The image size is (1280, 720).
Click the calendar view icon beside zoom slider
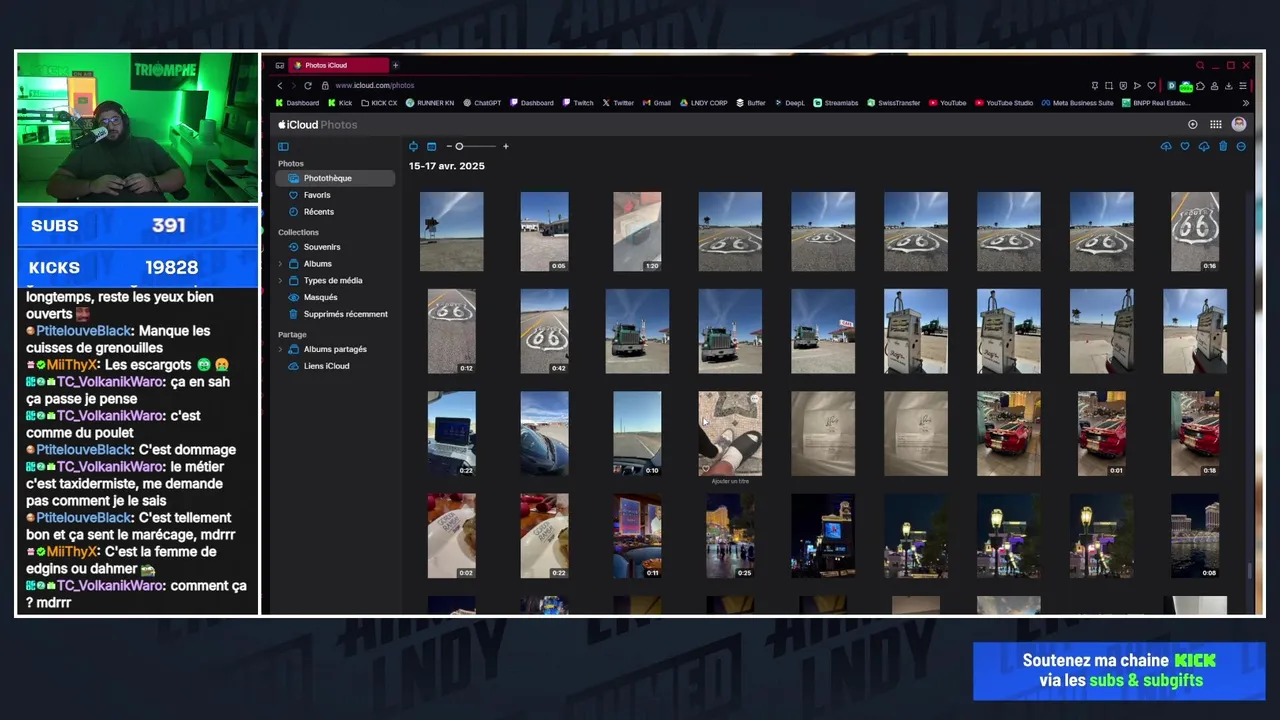coord(432,146)
